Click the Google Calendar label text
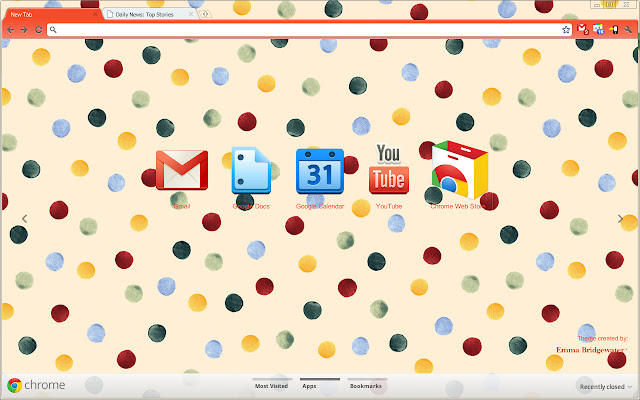640x400 pixels. 320,206
